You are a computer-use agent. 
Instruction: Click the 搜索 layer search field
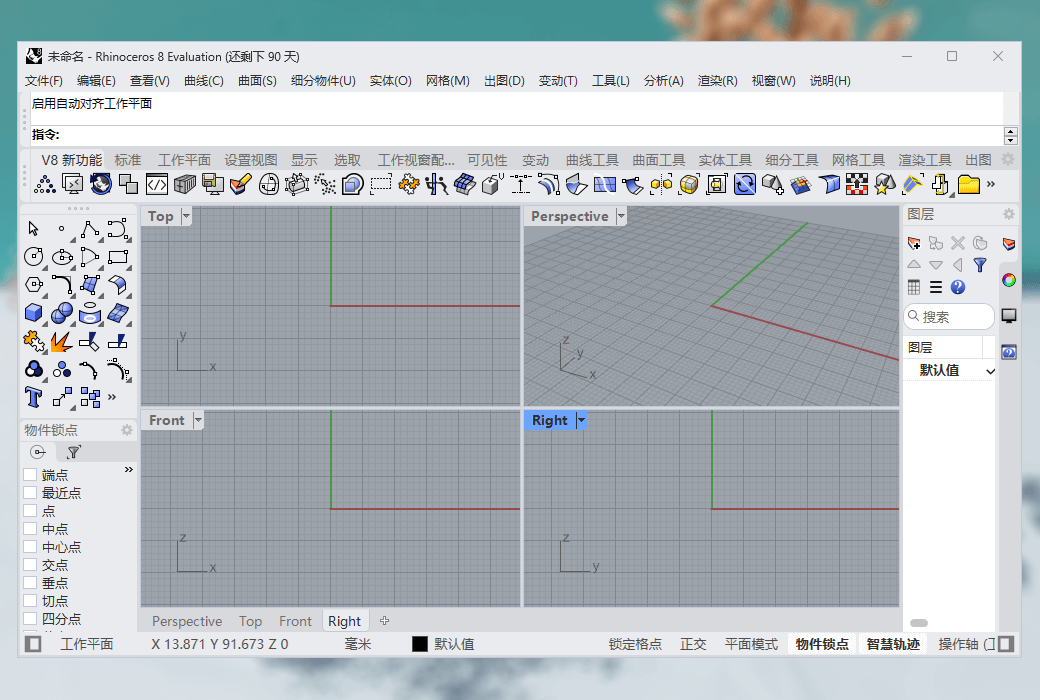click(x=949, y=316)
